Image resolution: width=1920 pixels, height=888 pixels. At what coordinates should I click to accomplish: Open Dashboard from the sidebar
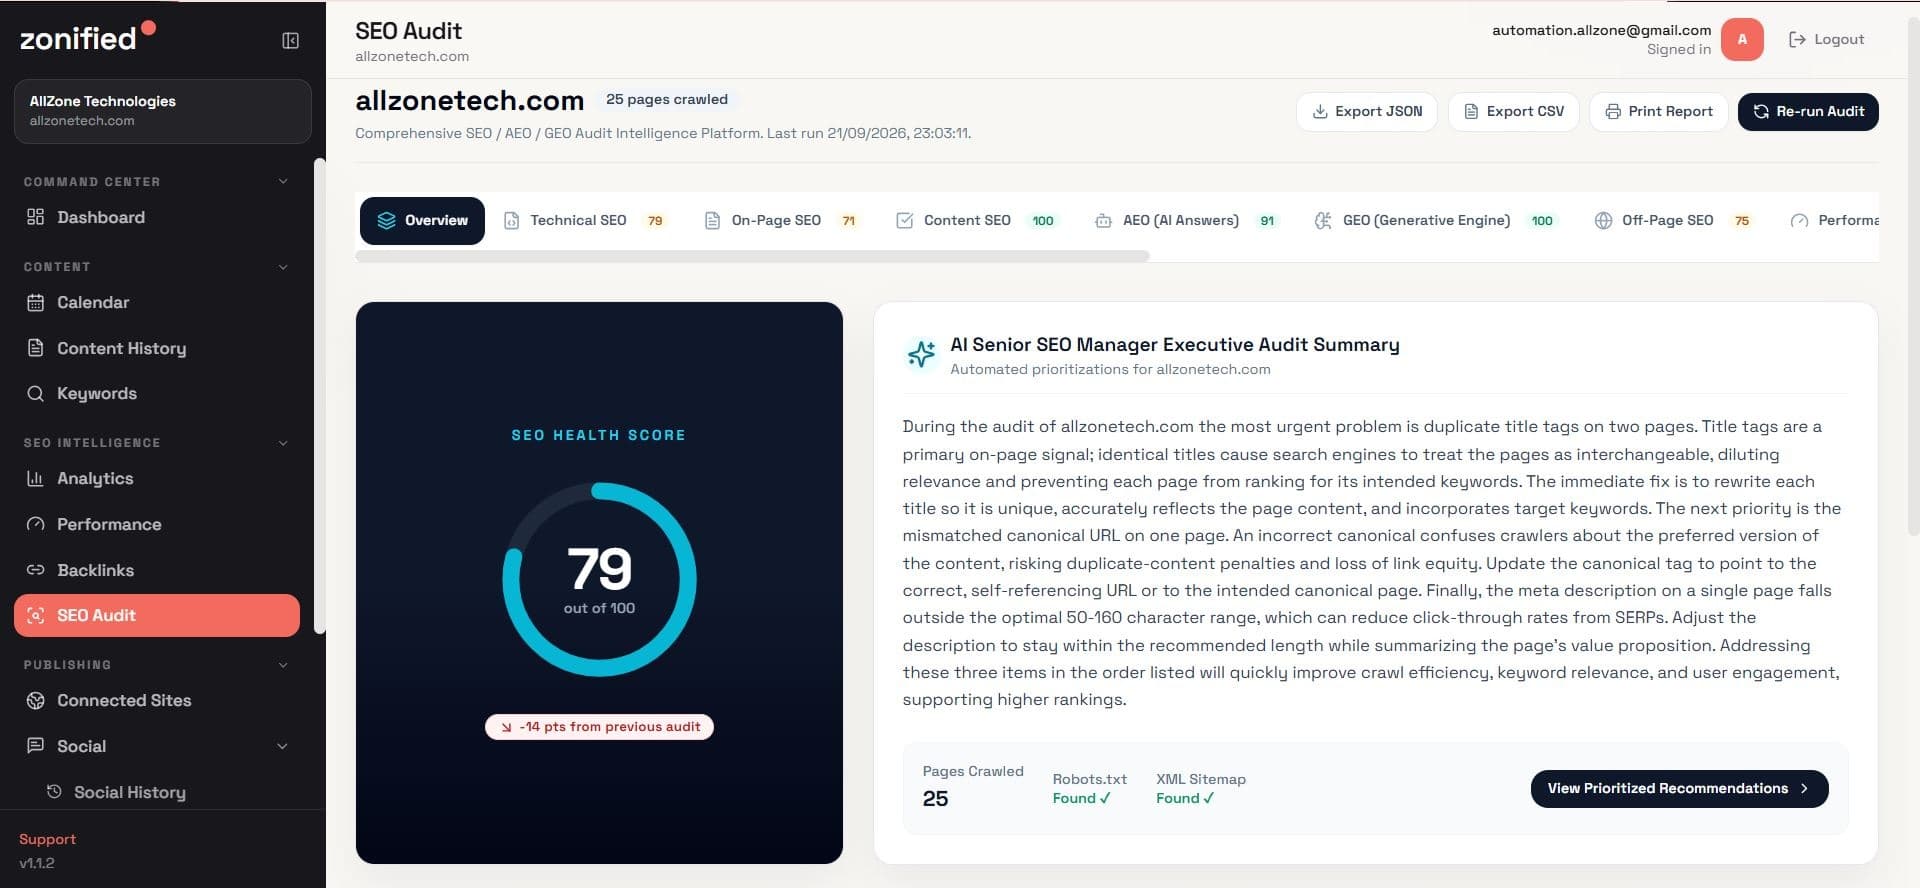157,217
